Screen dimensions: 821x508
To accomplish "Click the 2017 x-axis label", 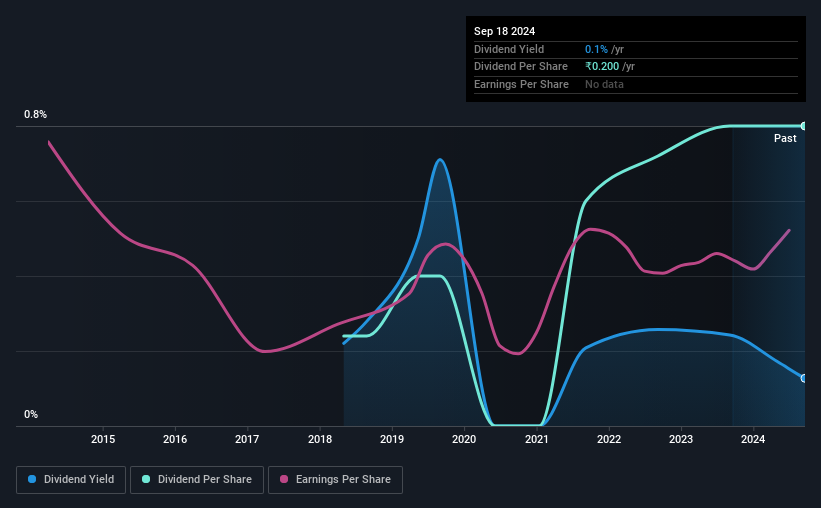I will 247,439.
